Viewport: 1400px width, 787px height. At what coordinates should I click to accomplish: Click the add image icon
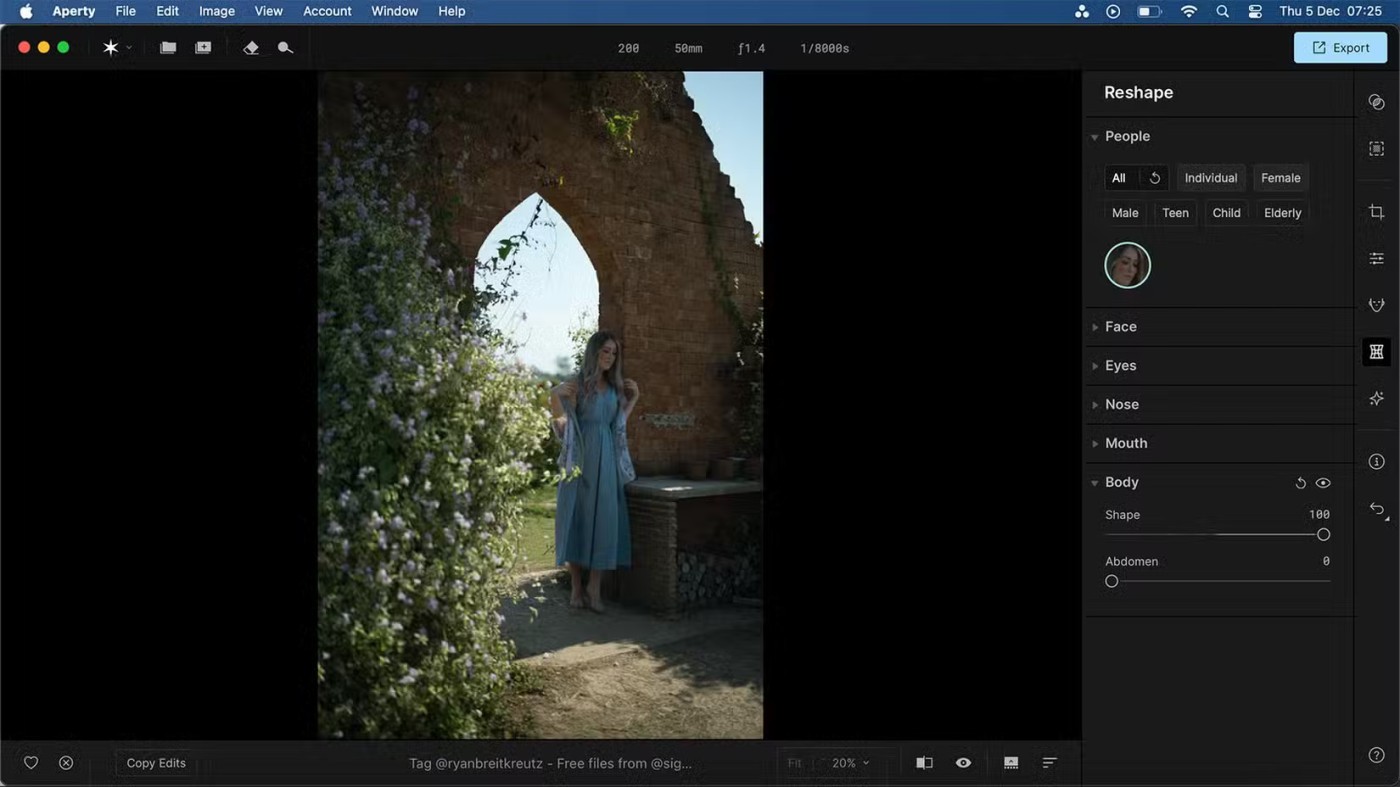click(x=203, y=48)
